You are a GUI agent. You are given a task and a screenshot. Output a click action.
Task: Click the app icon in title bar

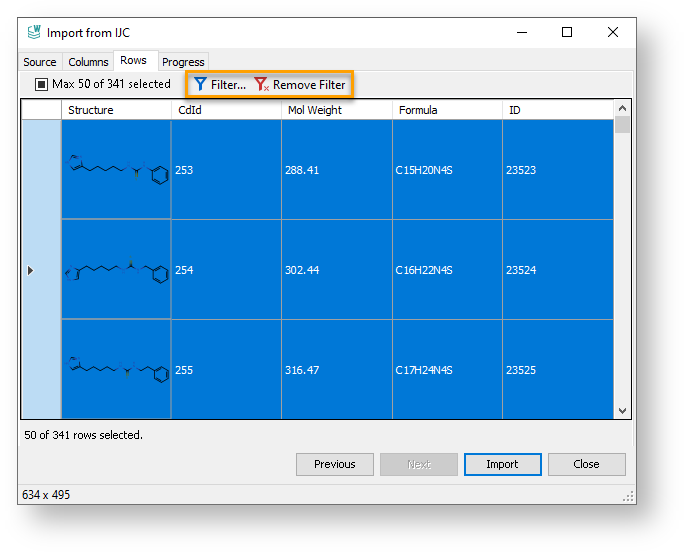click(x=33, y=33)
